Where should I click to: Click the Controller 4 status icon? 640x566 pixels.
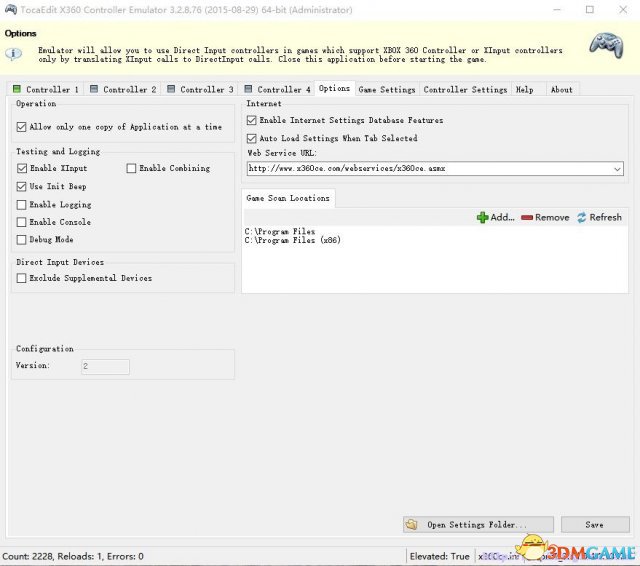pyautogui.click(x=248, y=89)
